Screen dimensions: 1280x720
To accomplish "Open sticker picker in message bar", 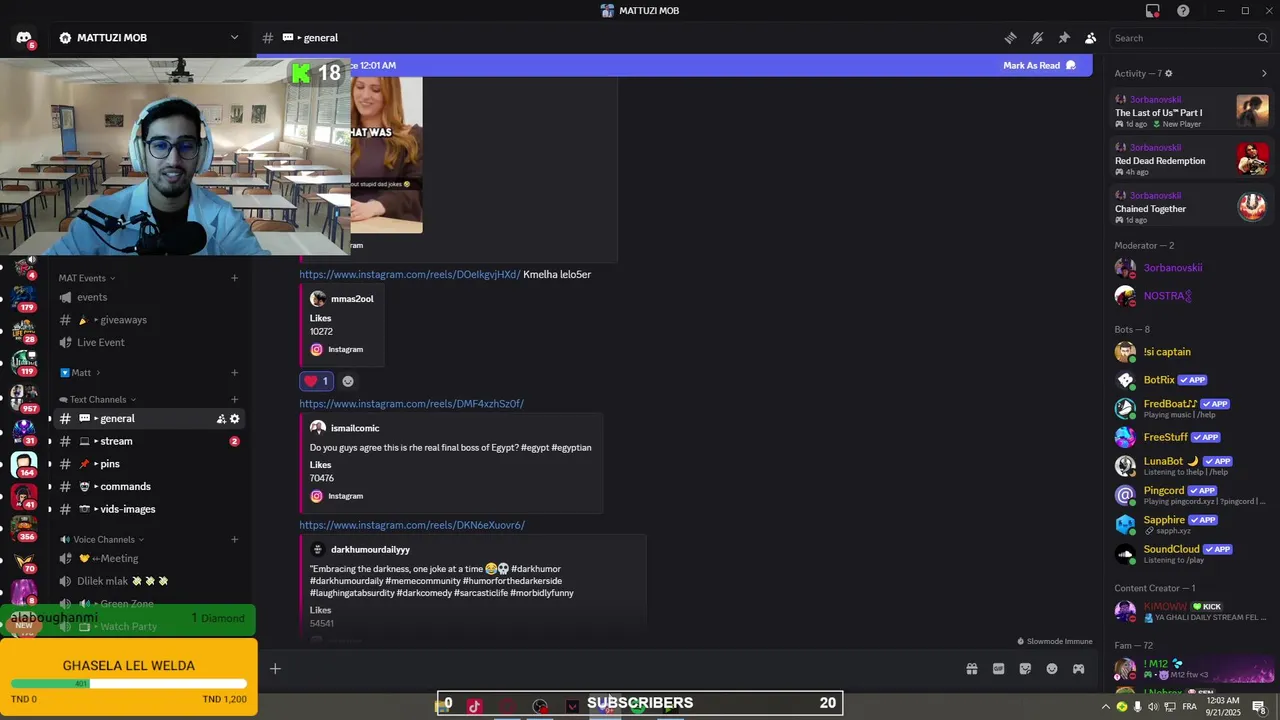I will tap(1025, 669).
